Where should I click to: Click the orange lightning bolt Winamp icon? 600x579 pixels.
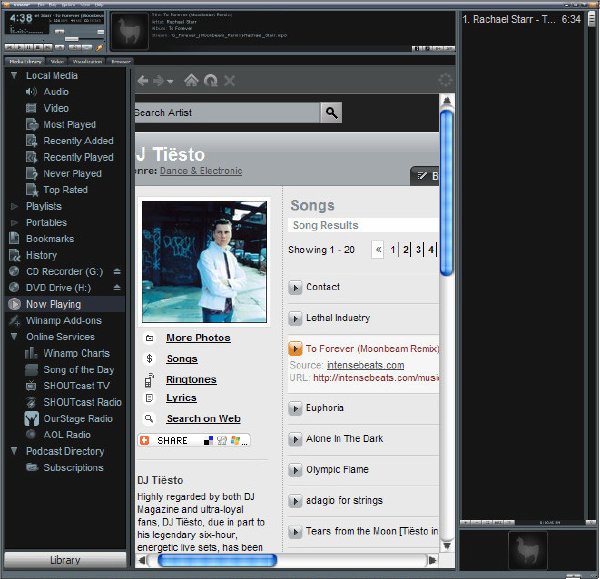99,48
